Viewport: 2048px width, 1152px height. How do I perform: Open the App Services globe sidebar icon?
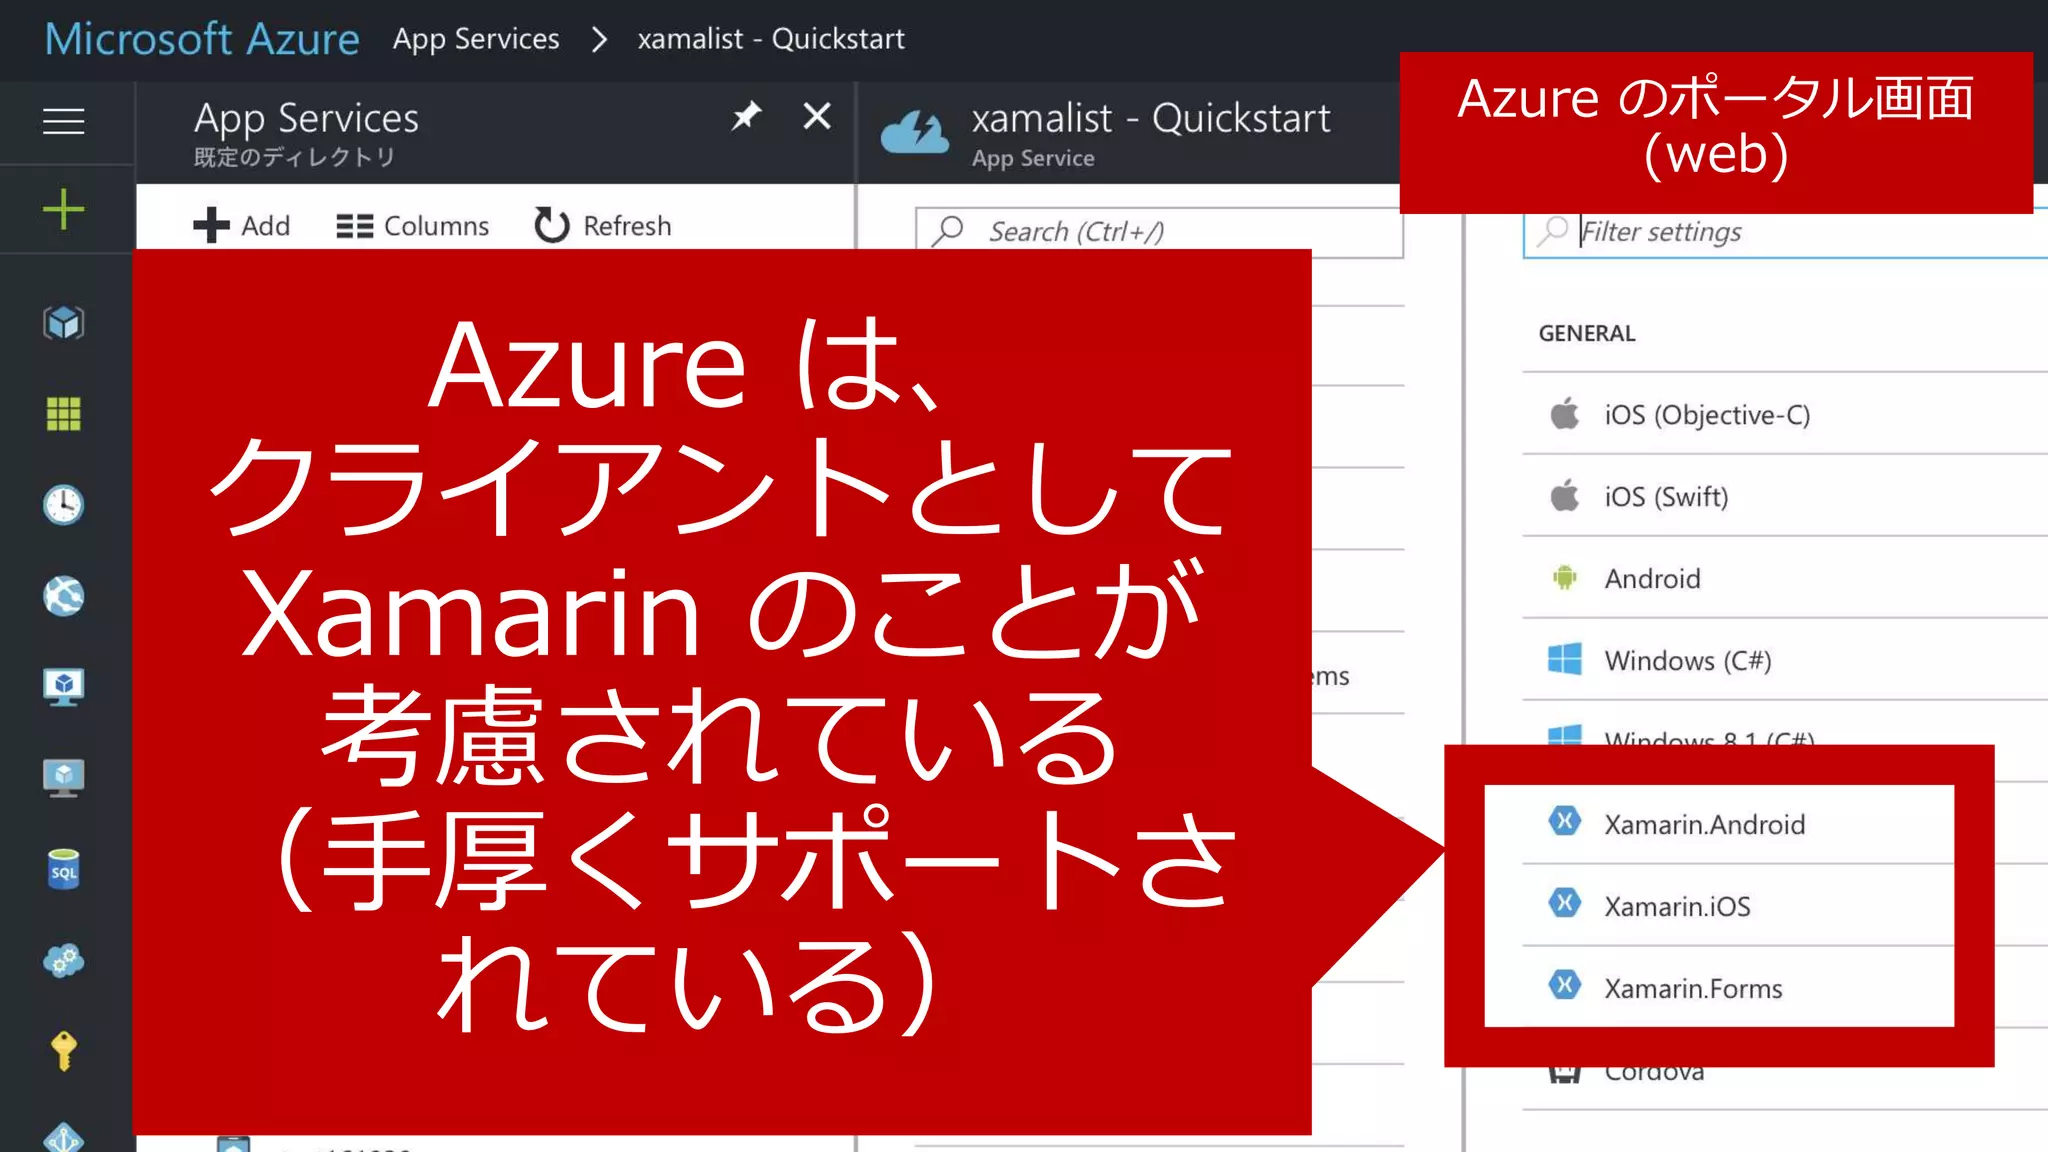click(x=63, y=596)
